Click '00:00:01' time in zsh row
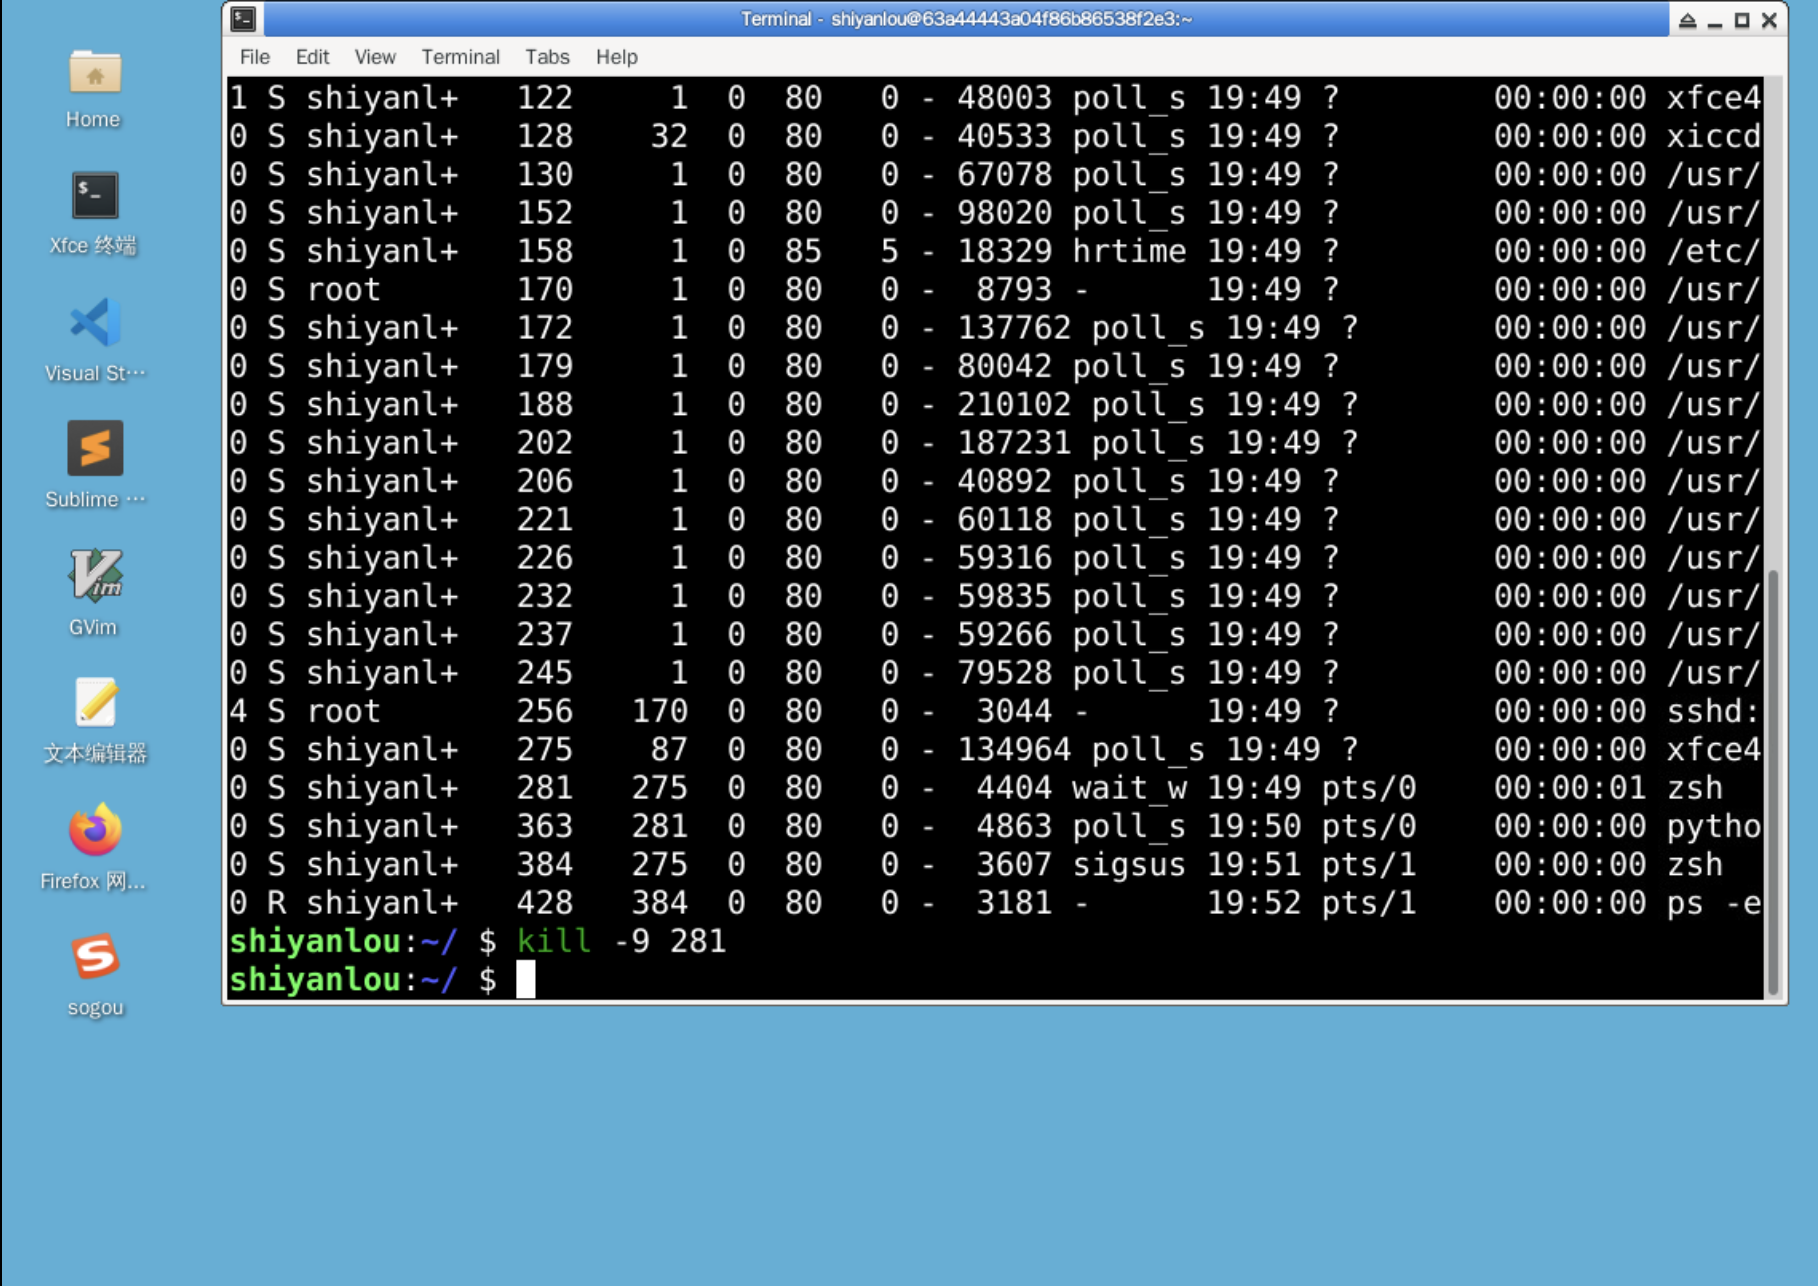The image size is (1818, 1286). coord(1570,788)
